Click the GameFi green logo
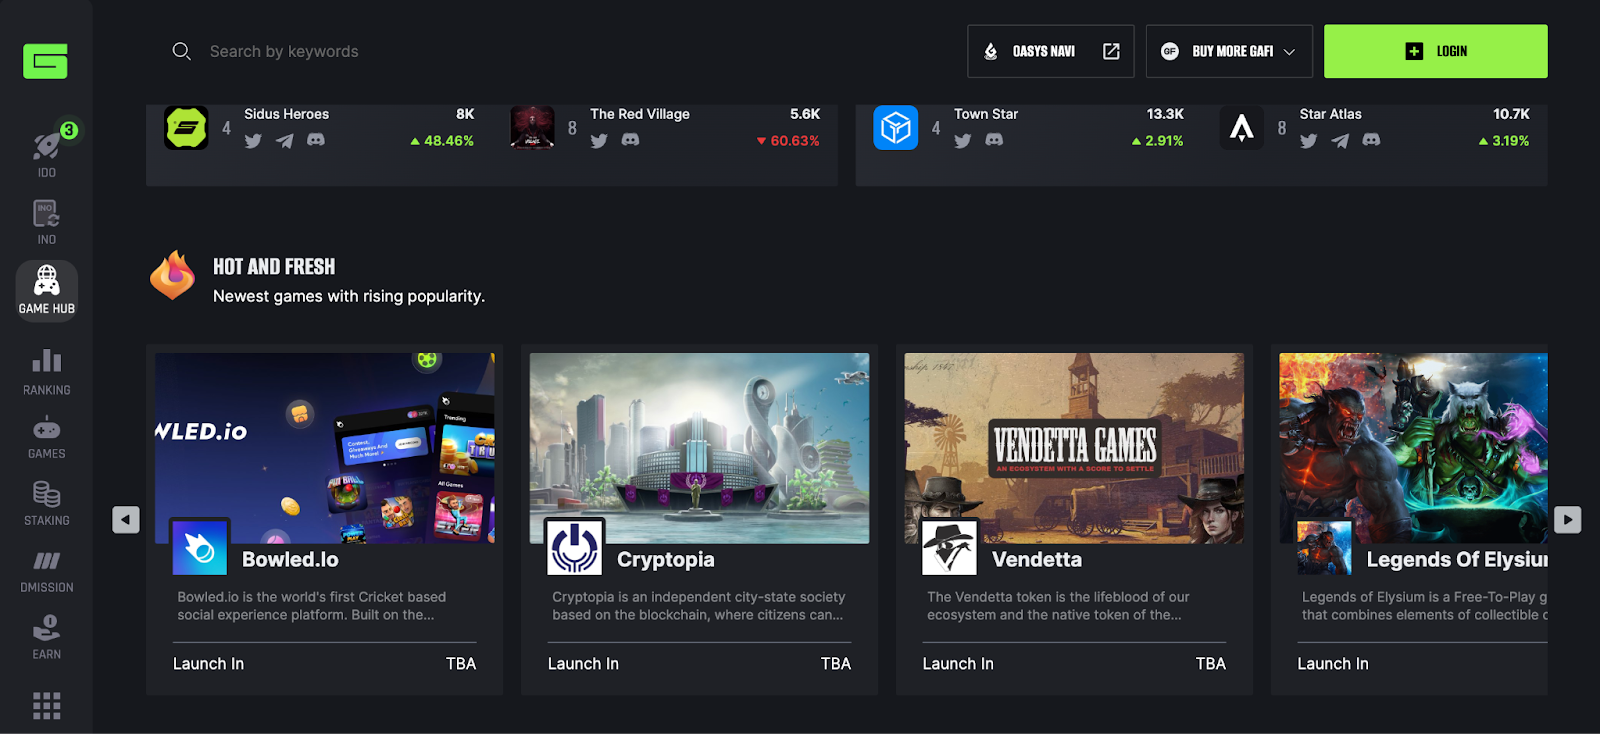 [x=46, y=61]
